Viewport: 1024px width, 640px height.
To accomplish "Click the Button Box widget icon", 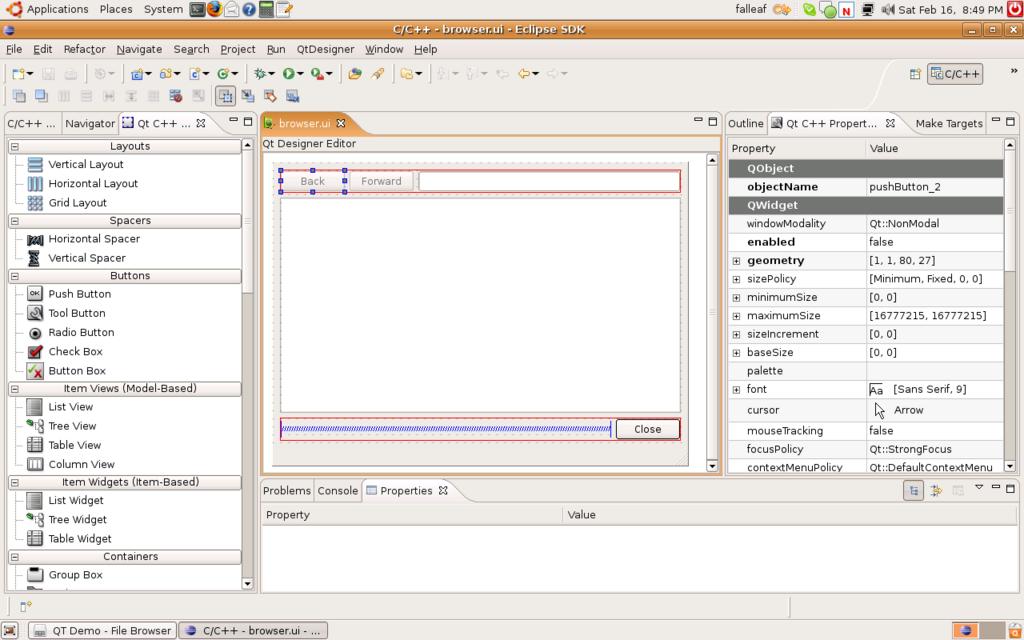I will tap(35, 371).
